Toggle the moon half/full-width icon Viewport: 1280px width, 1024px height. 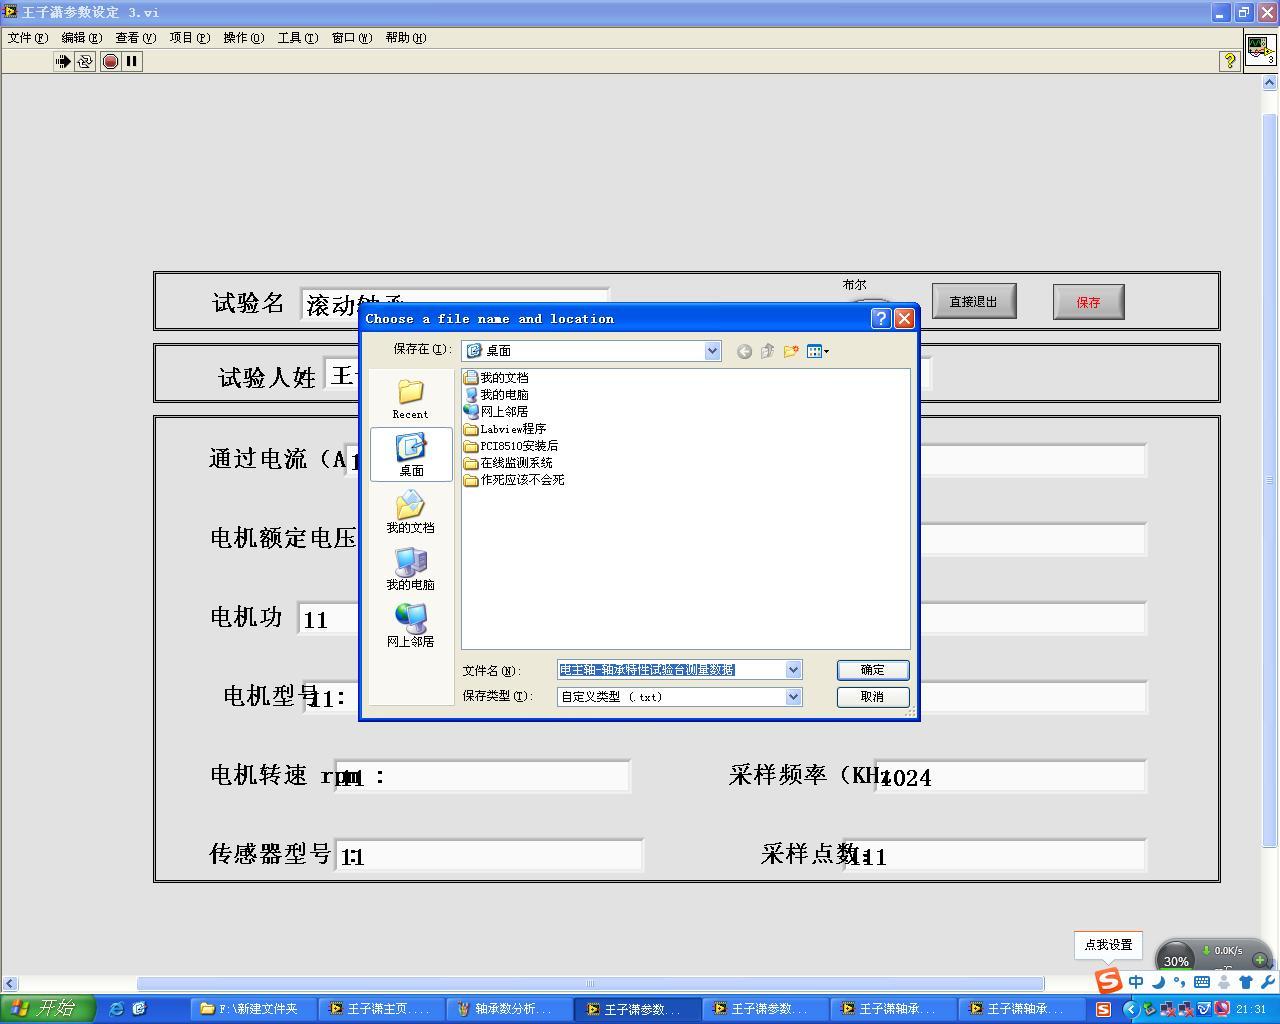[1158, 982]
